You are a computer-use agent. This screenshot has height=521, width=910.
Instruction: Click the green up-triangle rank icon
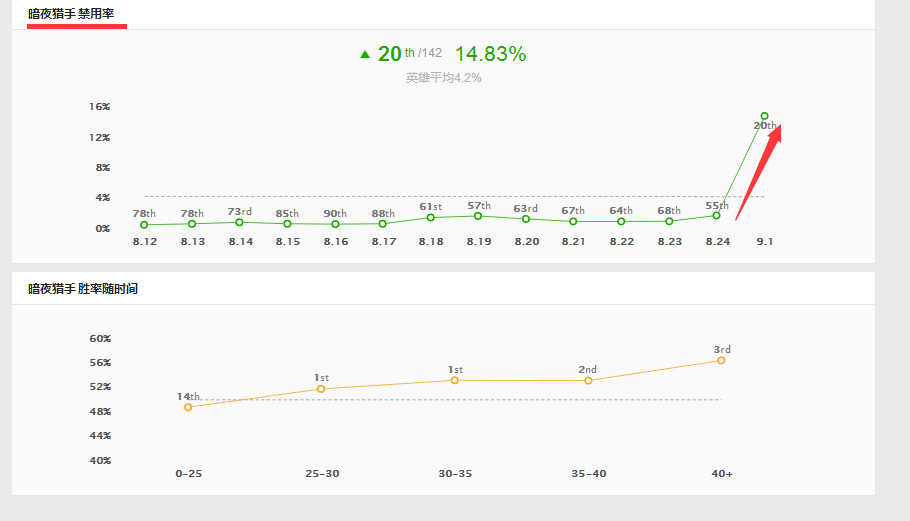[365, 55]
